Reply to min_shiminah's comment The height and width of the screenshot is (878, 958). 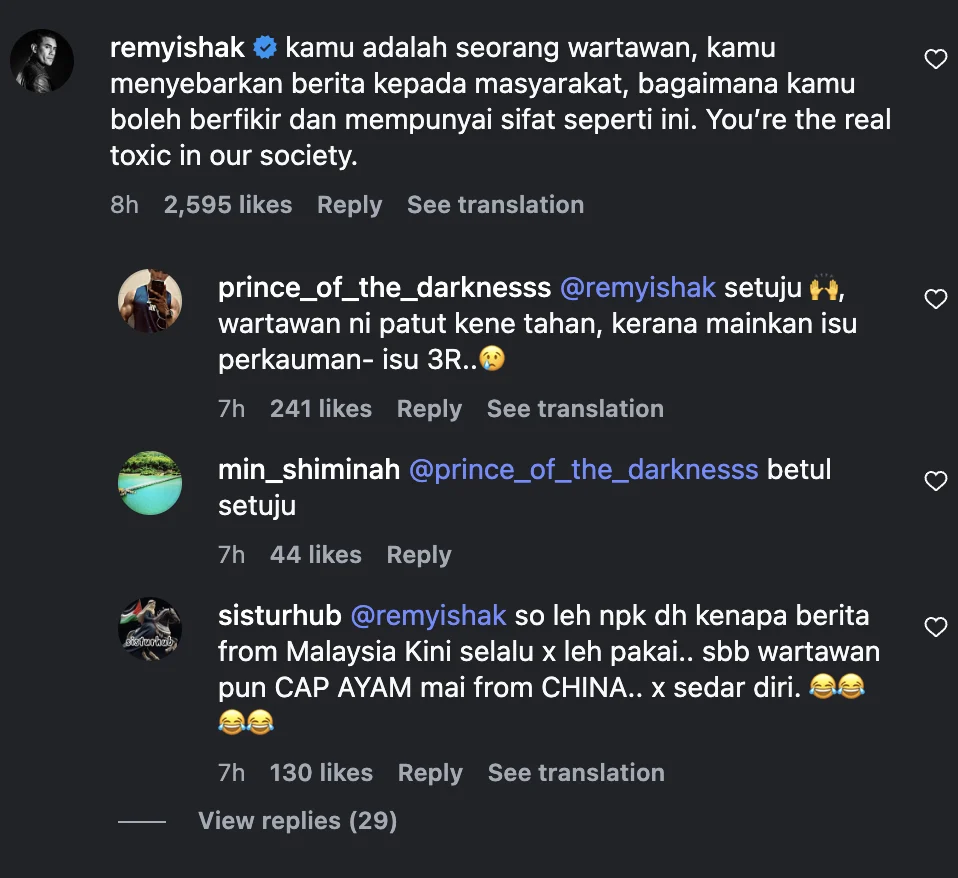point(419,555)
